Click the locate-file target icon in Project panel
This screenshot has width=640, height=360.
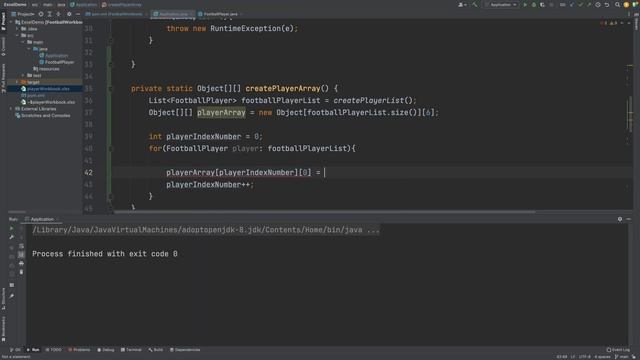coord(41,14)
